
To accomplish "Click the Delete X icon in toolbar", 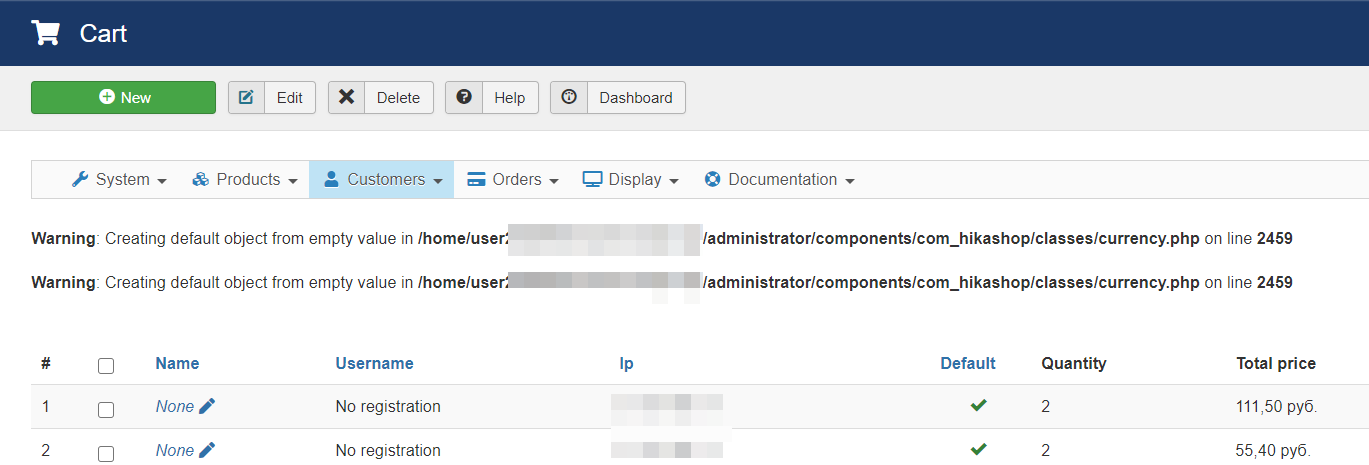I will 347,98.
